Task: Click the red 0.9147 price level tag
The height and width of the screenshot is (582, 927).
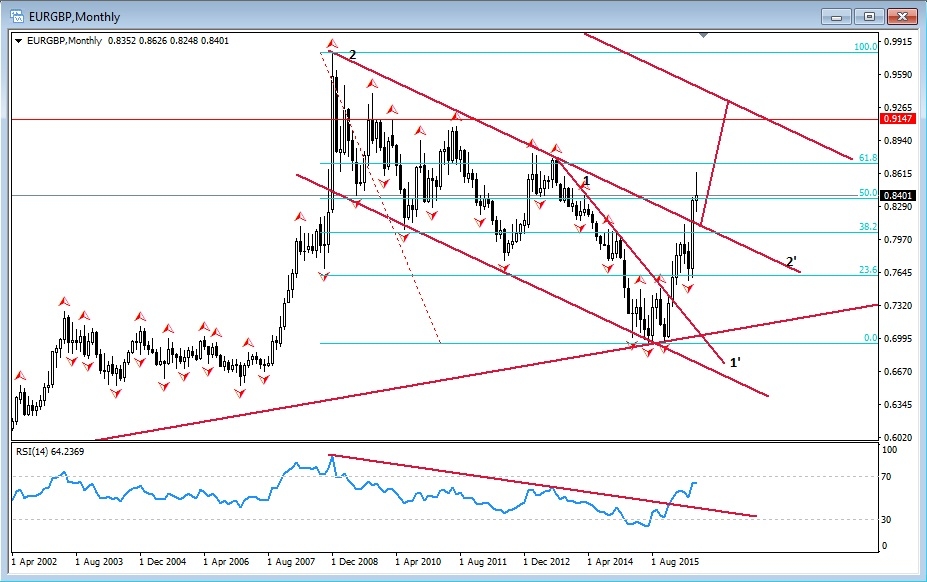Action: [896, 119]
